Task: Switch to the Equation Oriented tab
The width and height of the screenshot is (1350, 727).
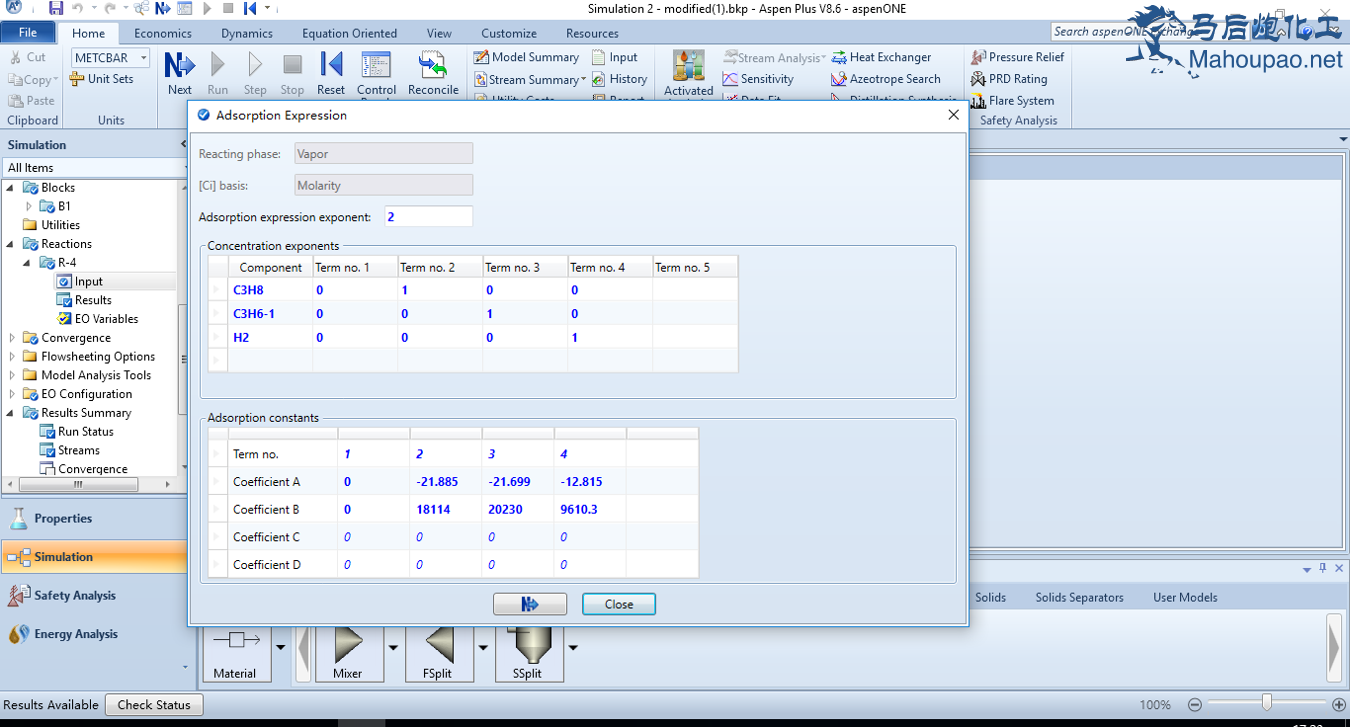Action: [349, 33]
